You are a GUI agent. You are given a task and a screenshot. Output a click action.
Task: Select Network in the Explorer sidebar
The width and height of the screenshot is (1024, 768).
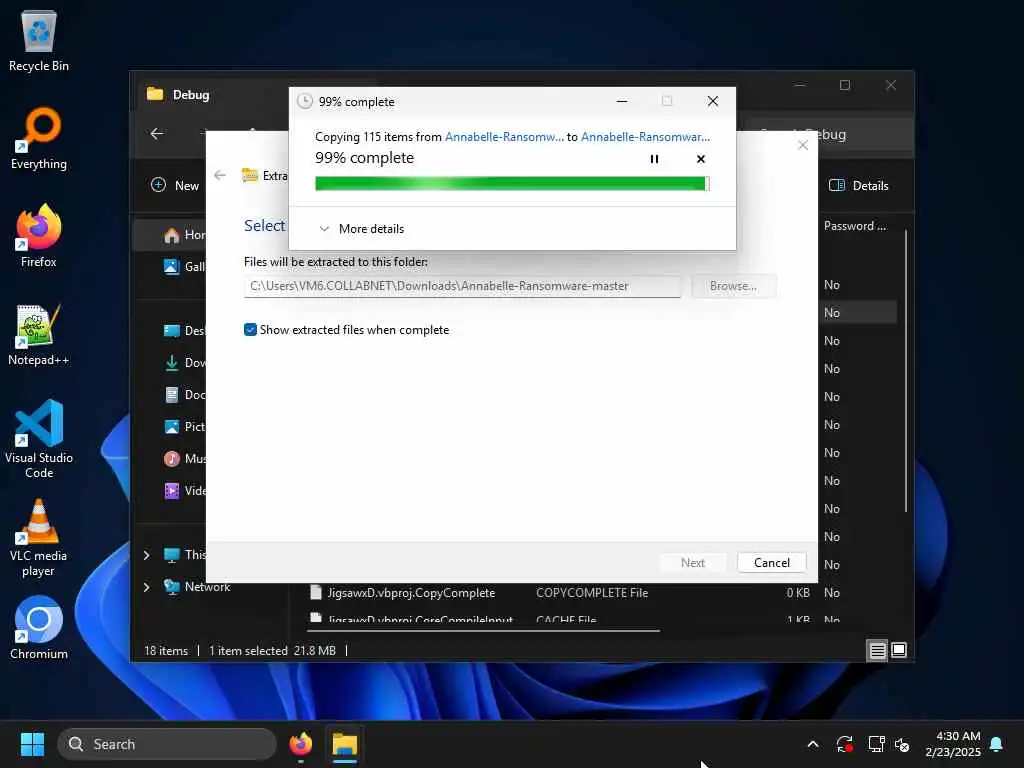(198, 586)
